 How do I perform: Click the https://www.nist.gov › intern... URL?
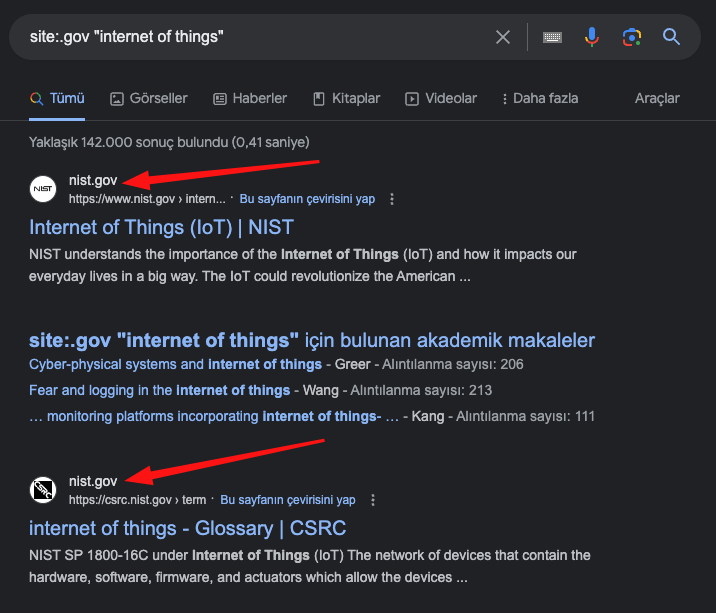pos(147,199)
